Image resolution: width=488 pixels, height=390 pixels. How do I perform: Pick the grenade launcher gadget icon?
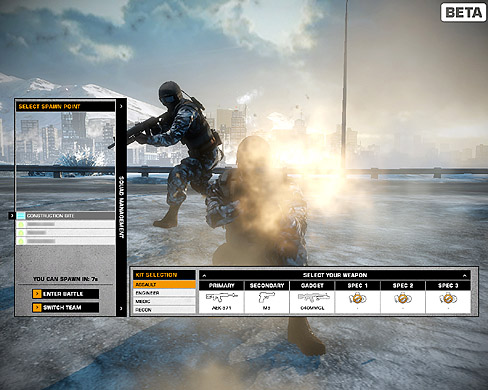point(313,297)
